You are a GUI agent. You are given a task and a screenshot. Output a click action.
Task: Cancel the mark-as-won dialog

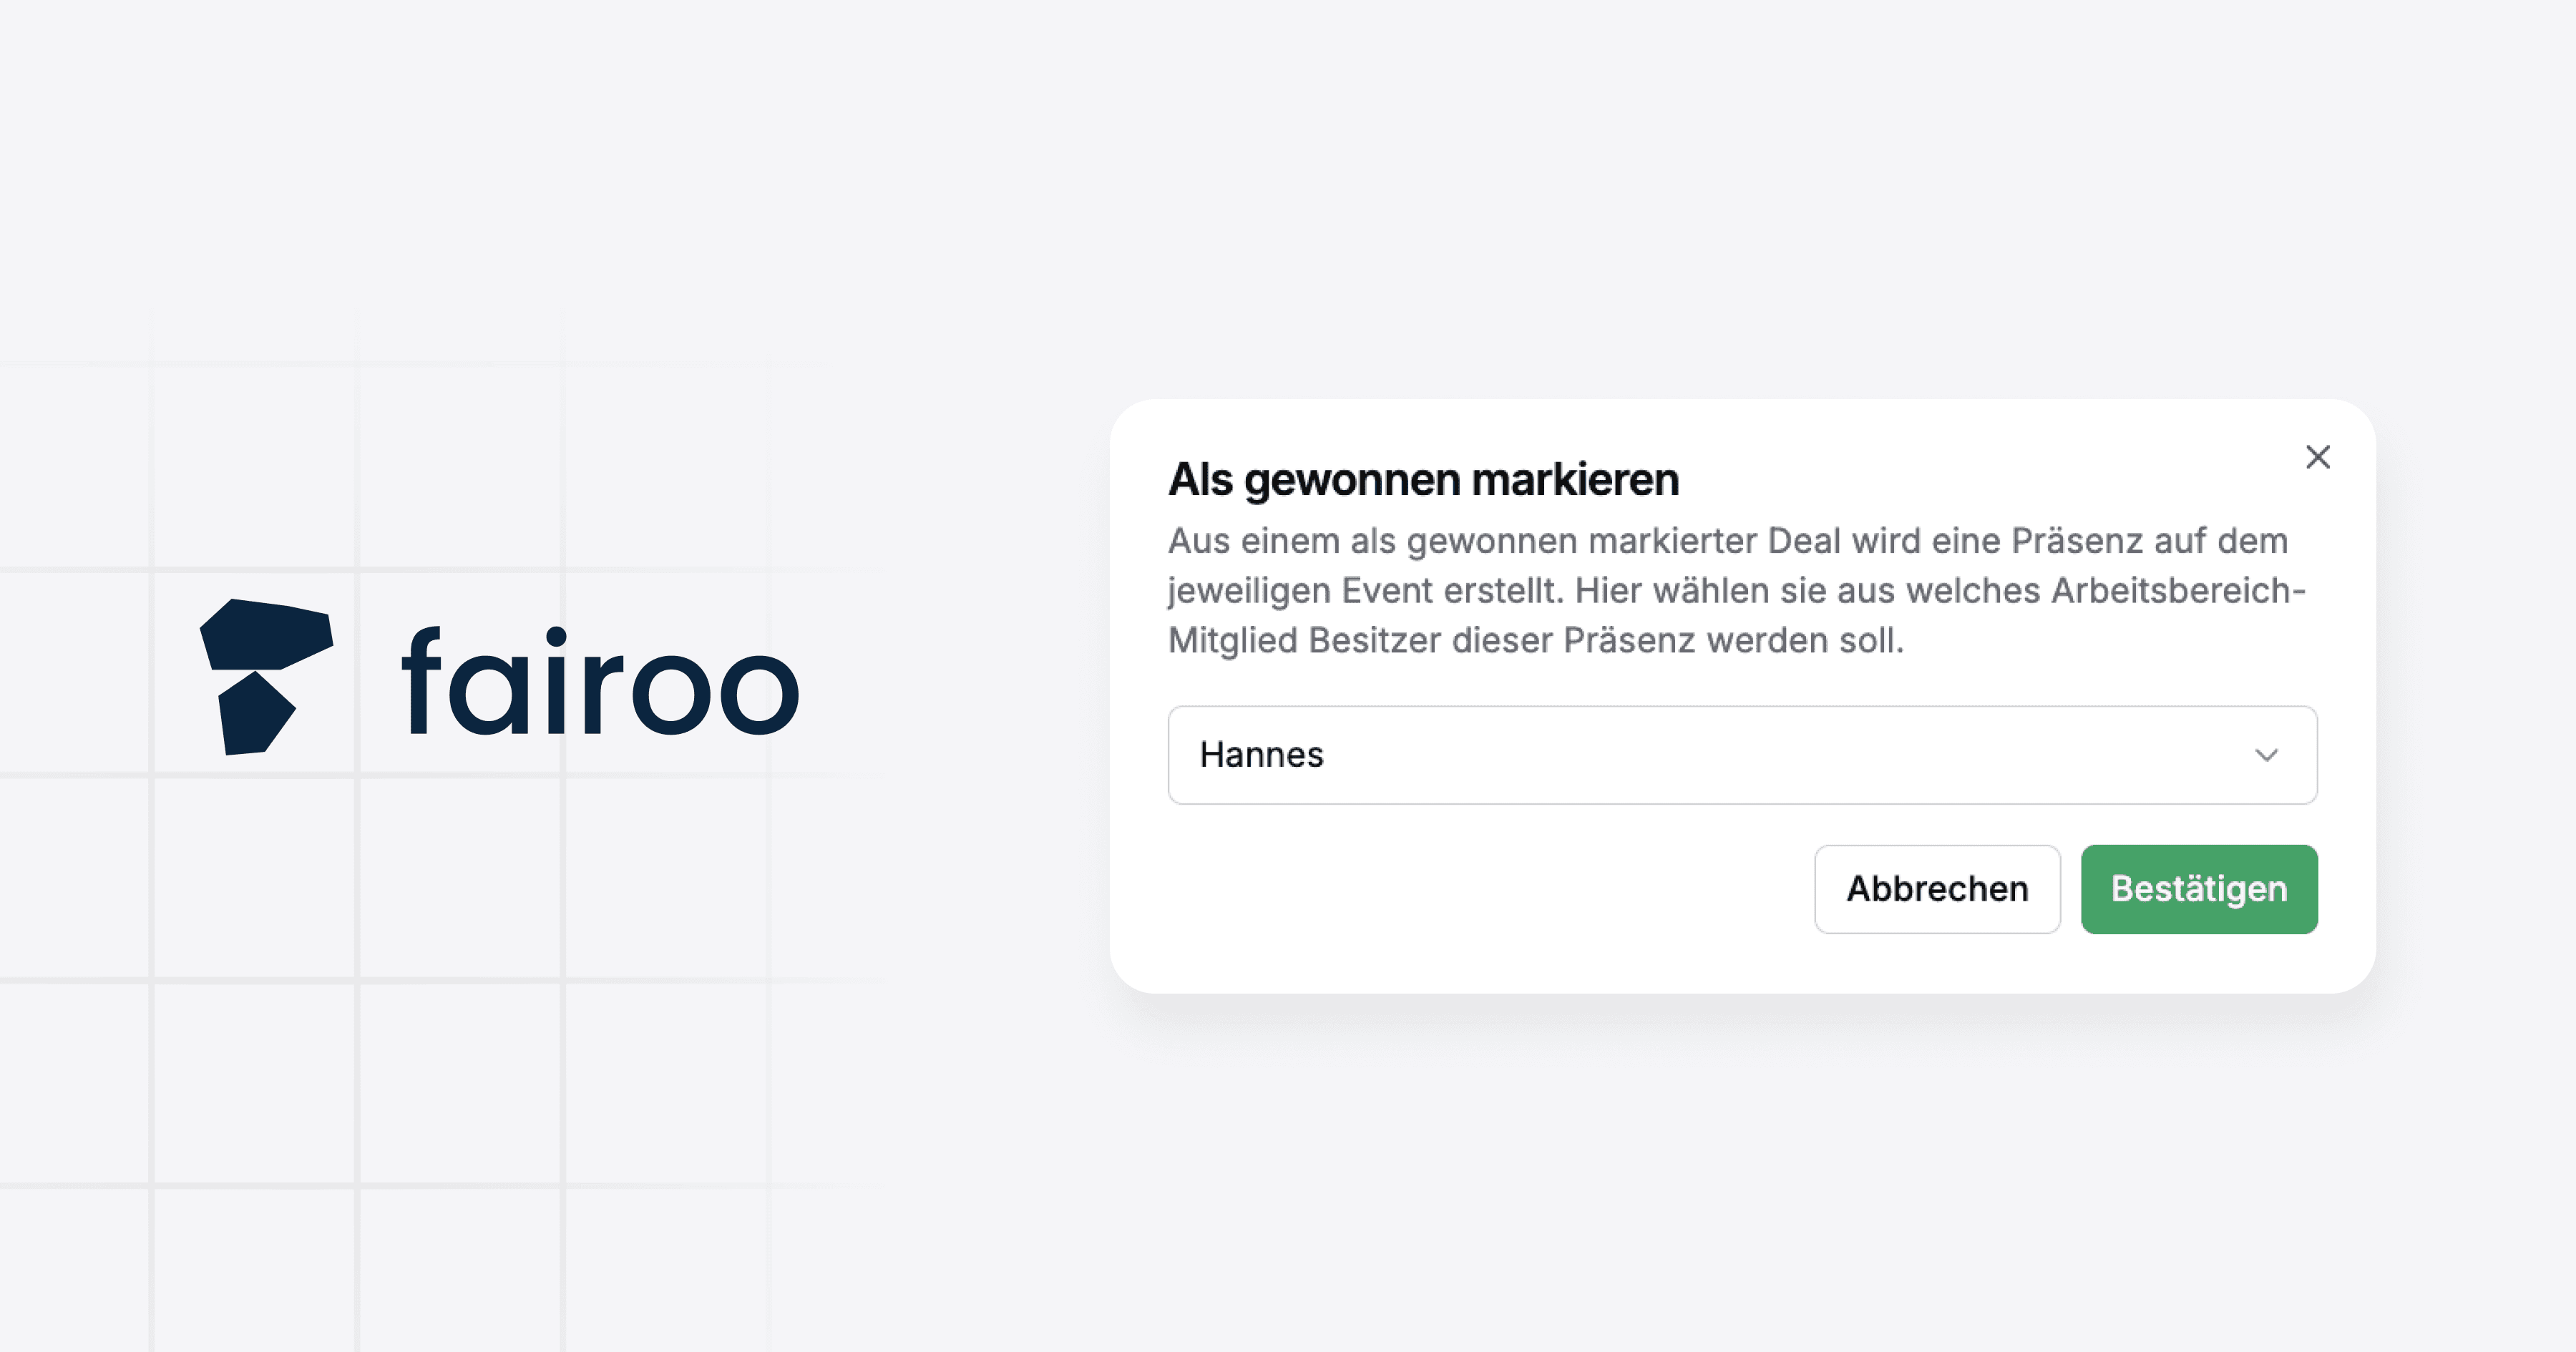[x=1937, y=889]
